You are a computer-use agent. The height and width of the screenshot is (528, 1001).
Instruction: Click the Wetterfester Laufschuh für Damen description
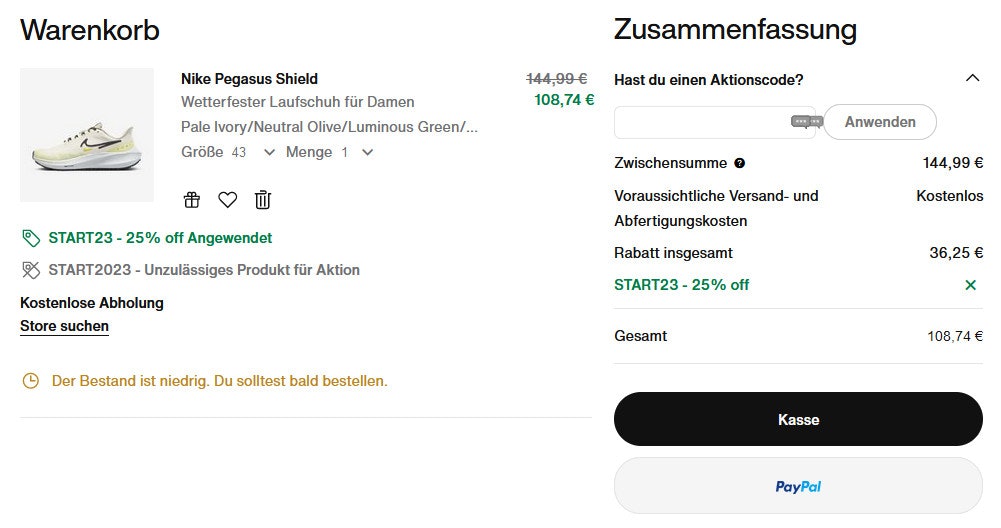297,102
